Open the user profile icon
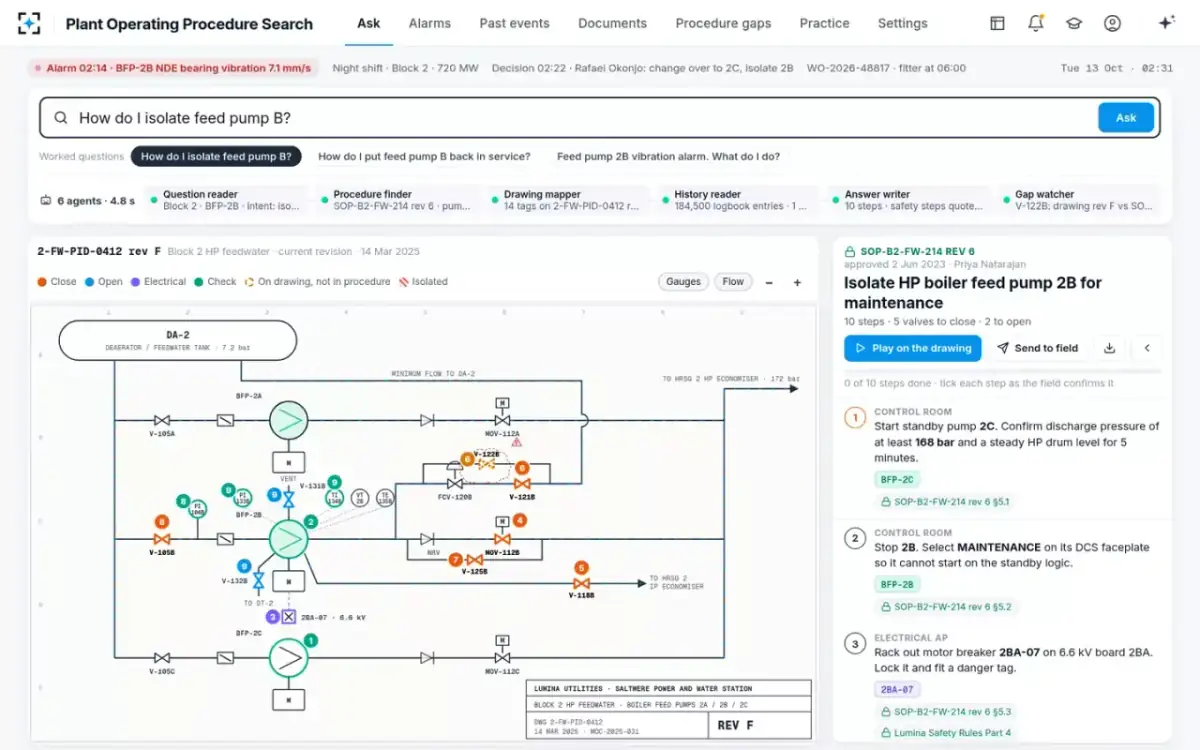The height and width of the screenshot is (750, 1200). click(x=1112, y=23)
